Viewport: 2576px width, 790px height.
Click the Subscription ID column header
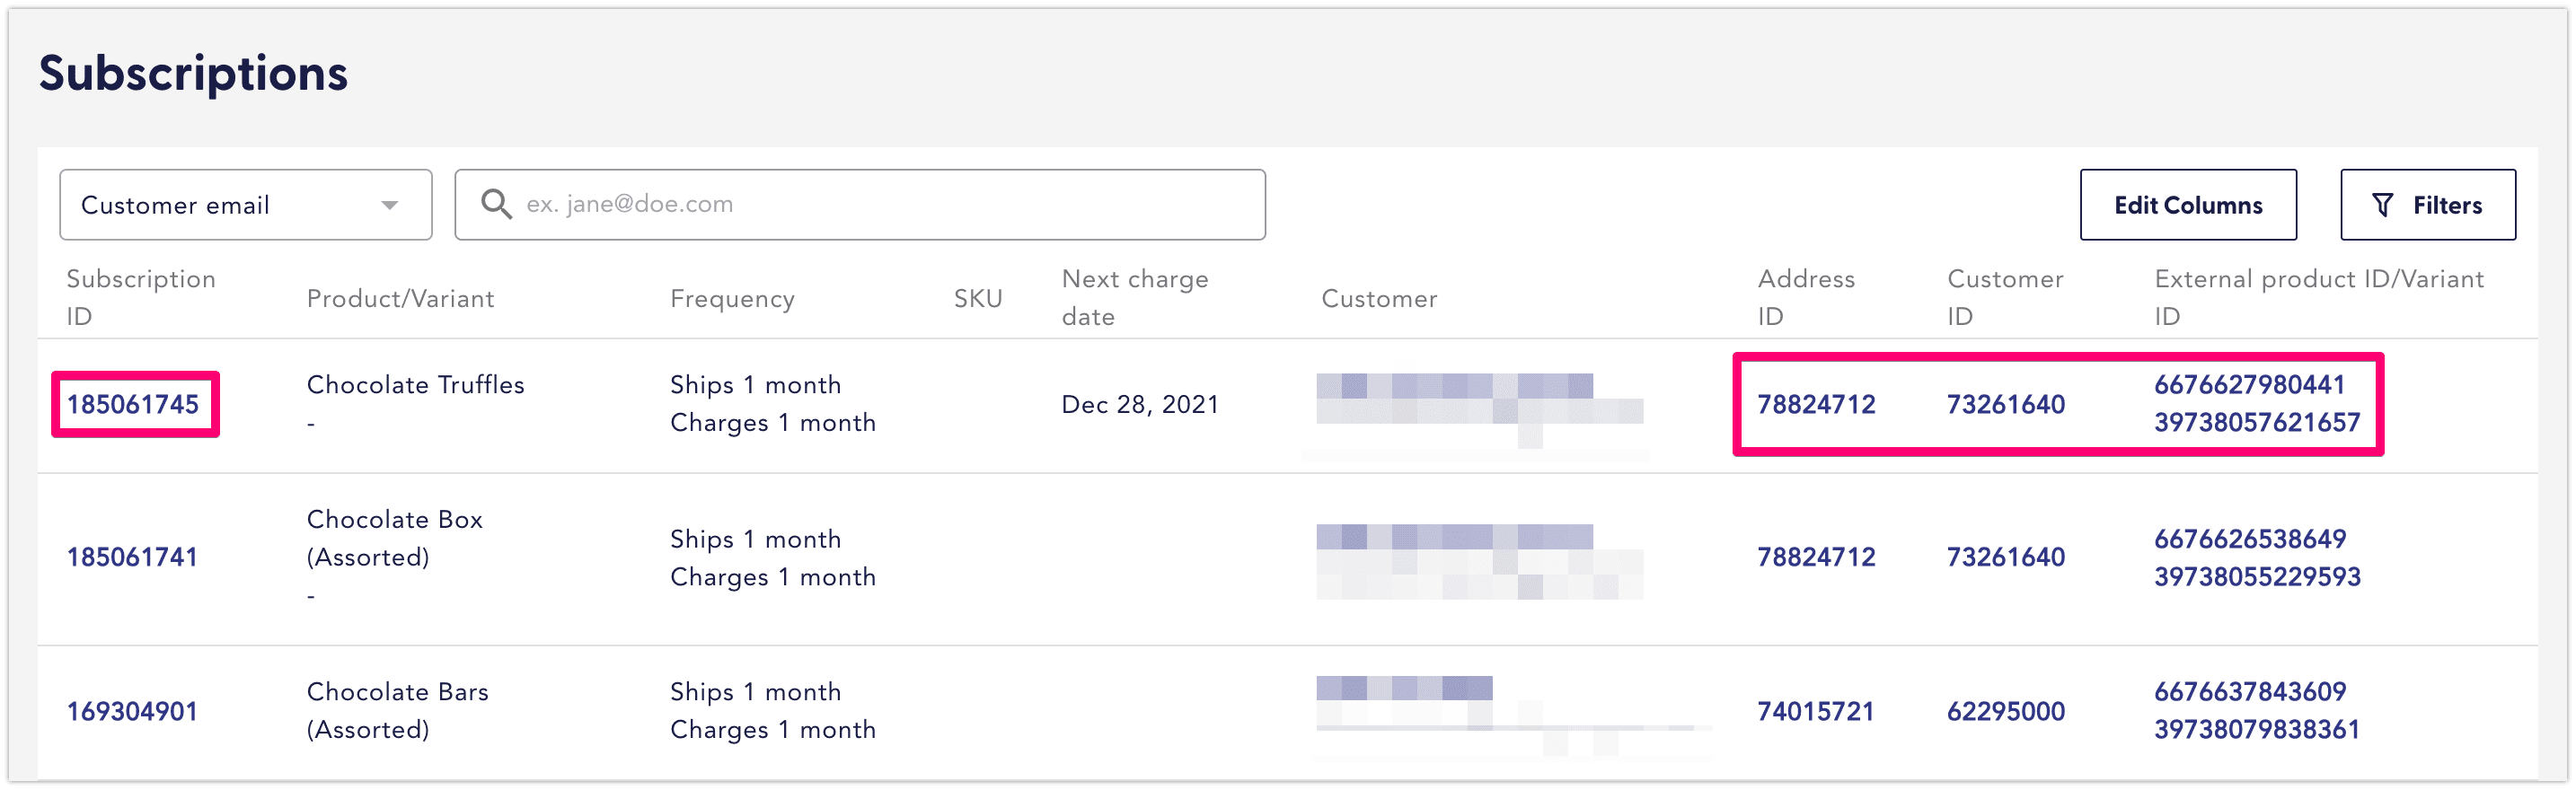pyautogui.click(x=141, y=296)
